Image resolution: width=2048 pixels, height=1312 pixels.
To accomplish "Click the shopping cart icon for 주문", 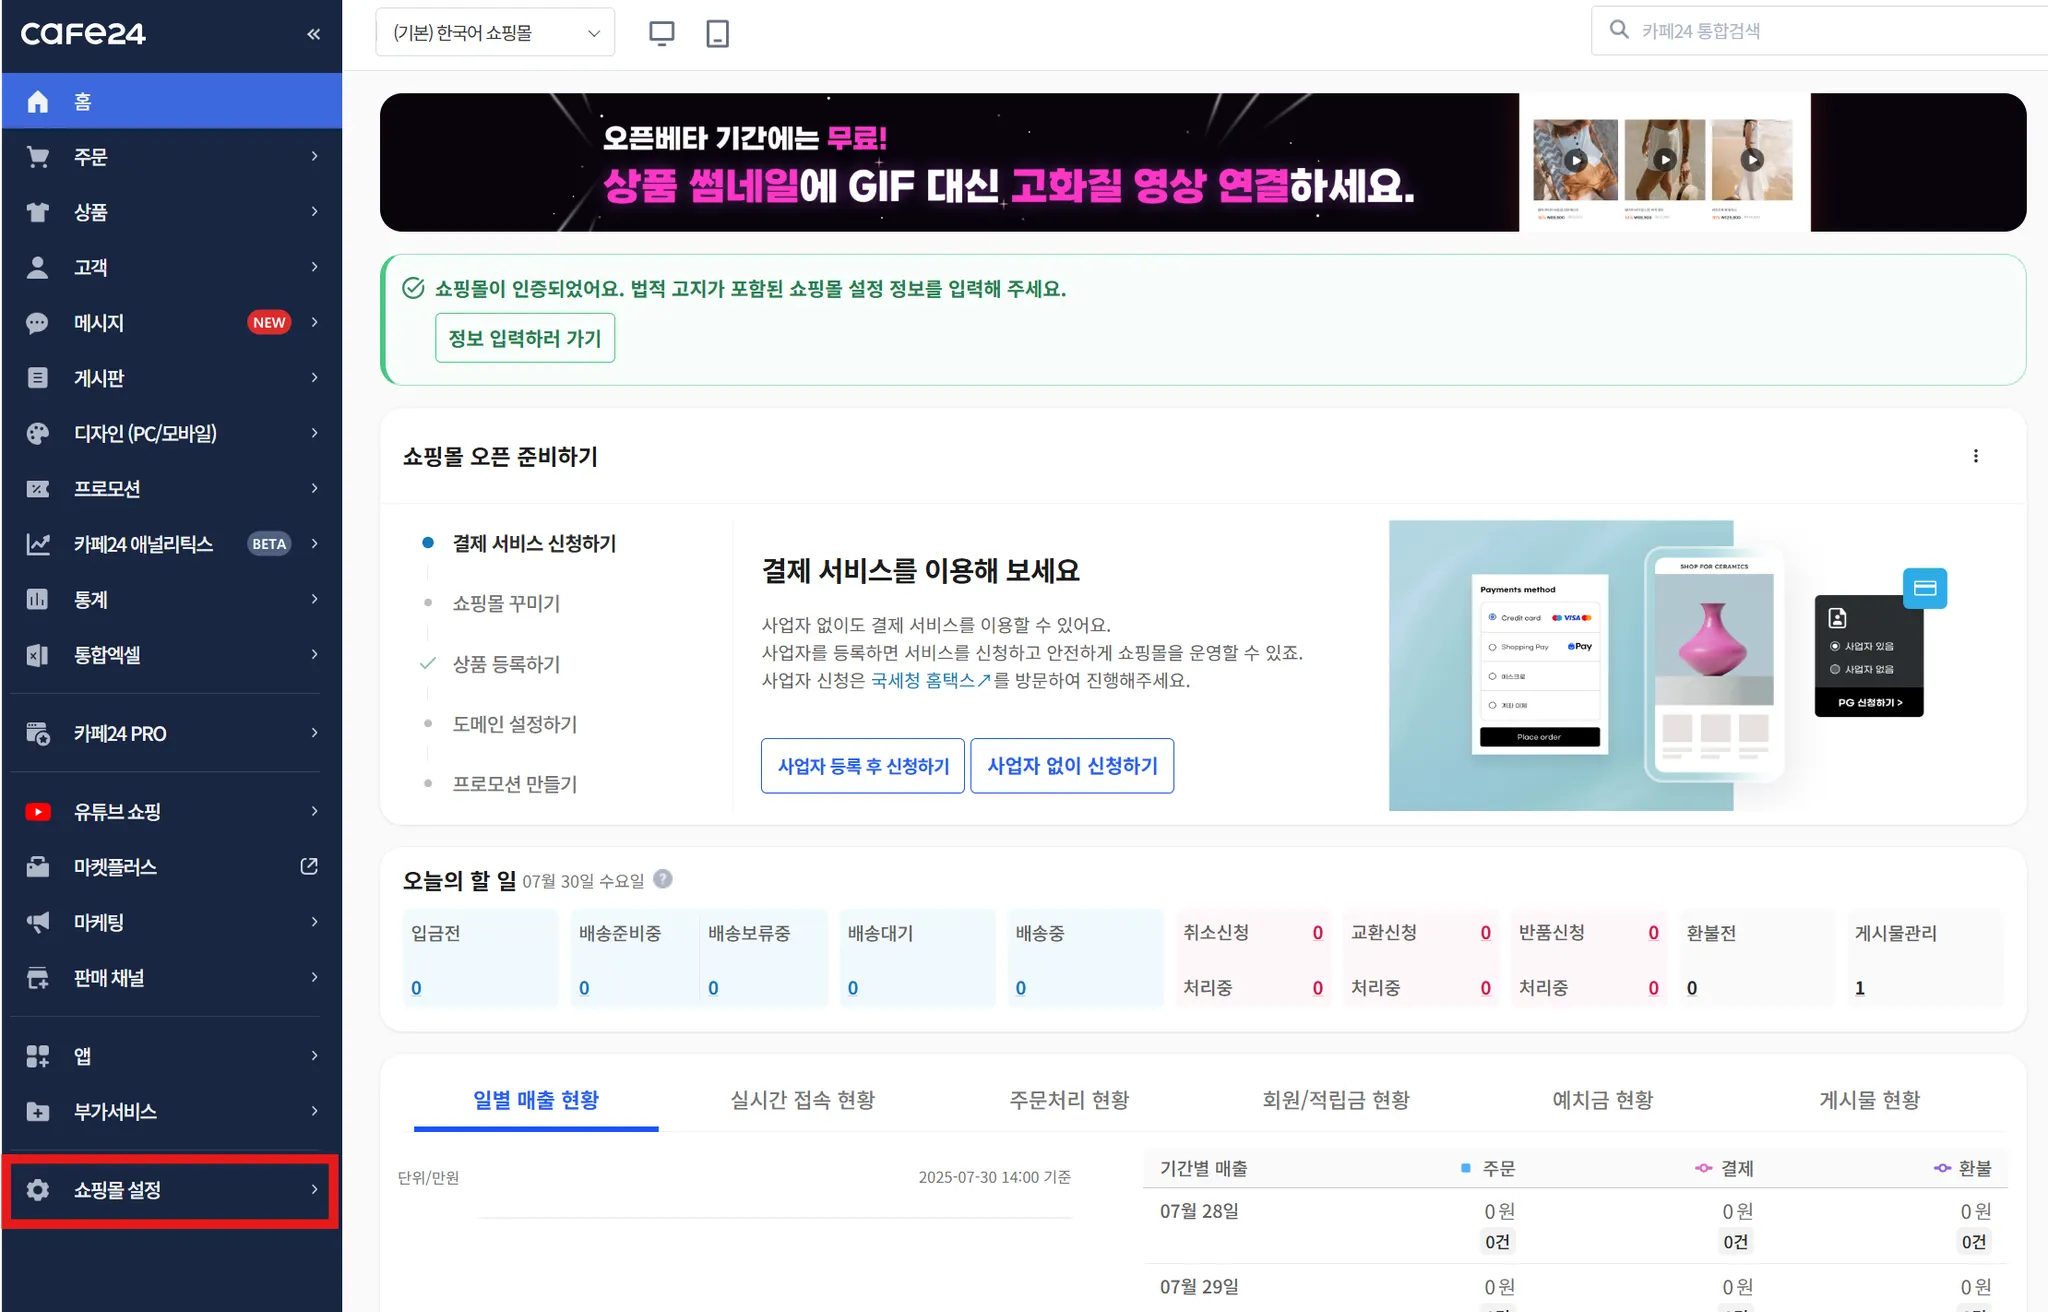I will 38,157.
